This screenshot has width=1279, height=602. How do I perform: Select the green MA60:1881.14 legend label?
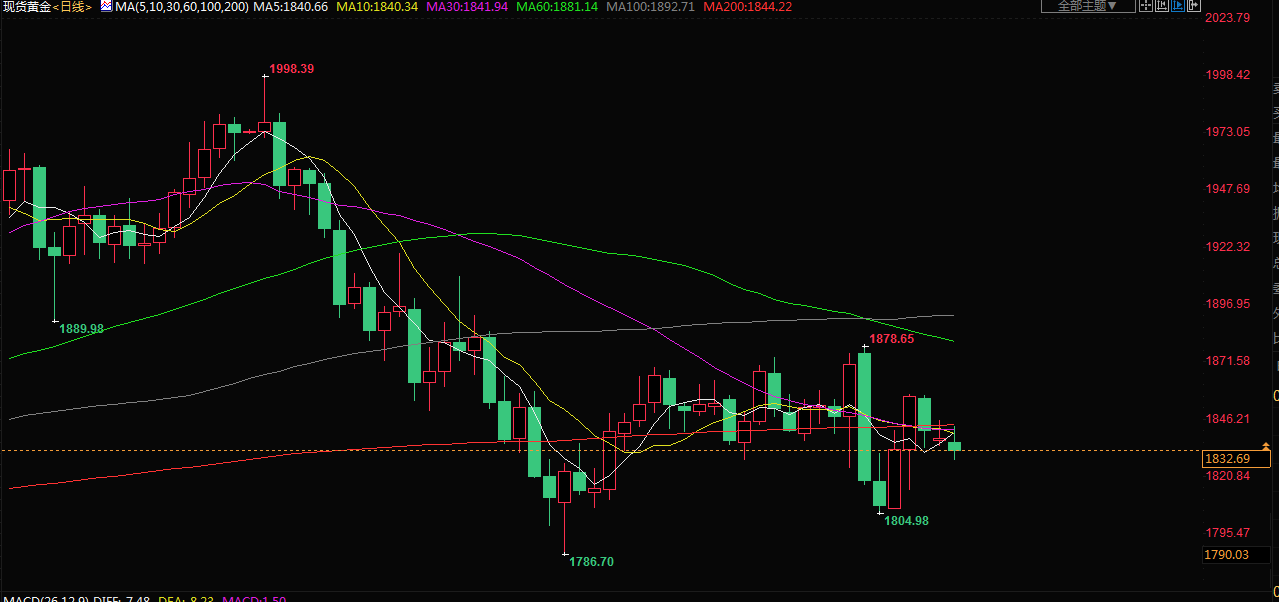pos(558,7)
